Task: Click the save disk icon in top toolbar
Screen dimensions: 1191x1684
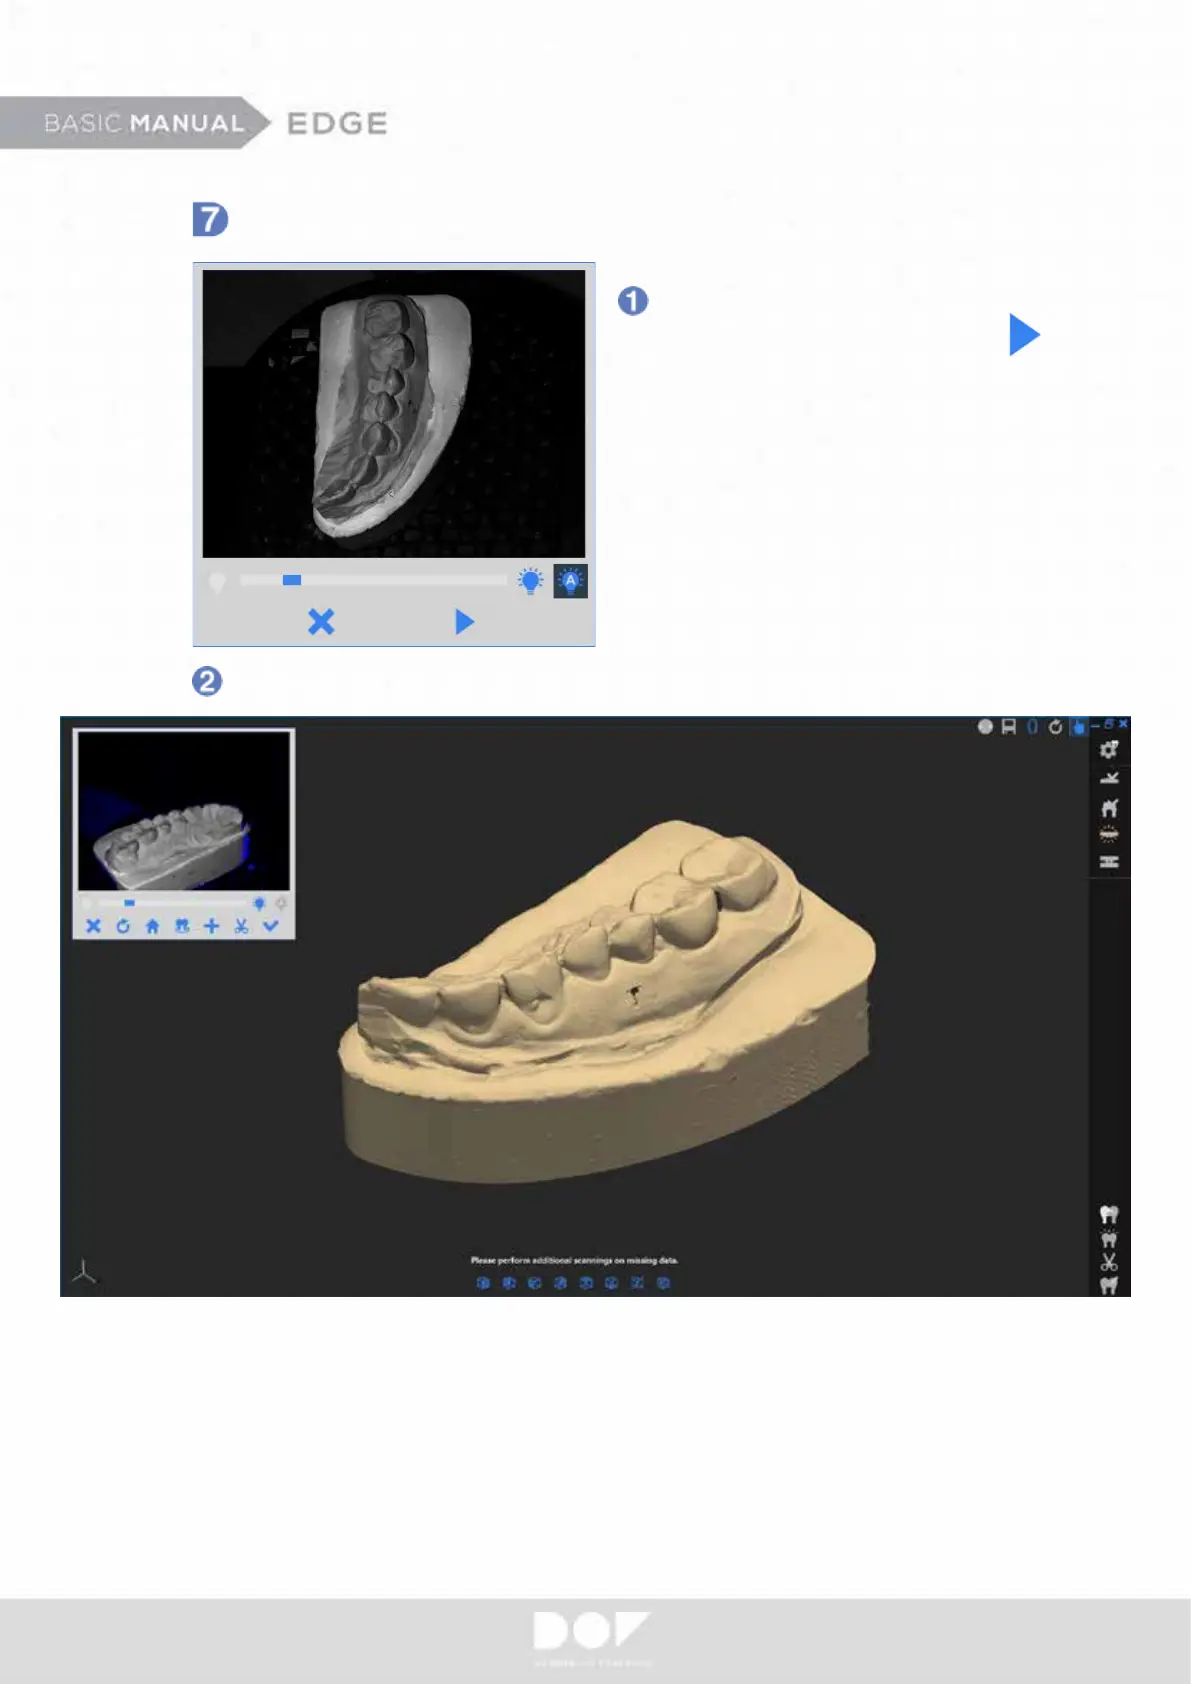Action: 1009,727
